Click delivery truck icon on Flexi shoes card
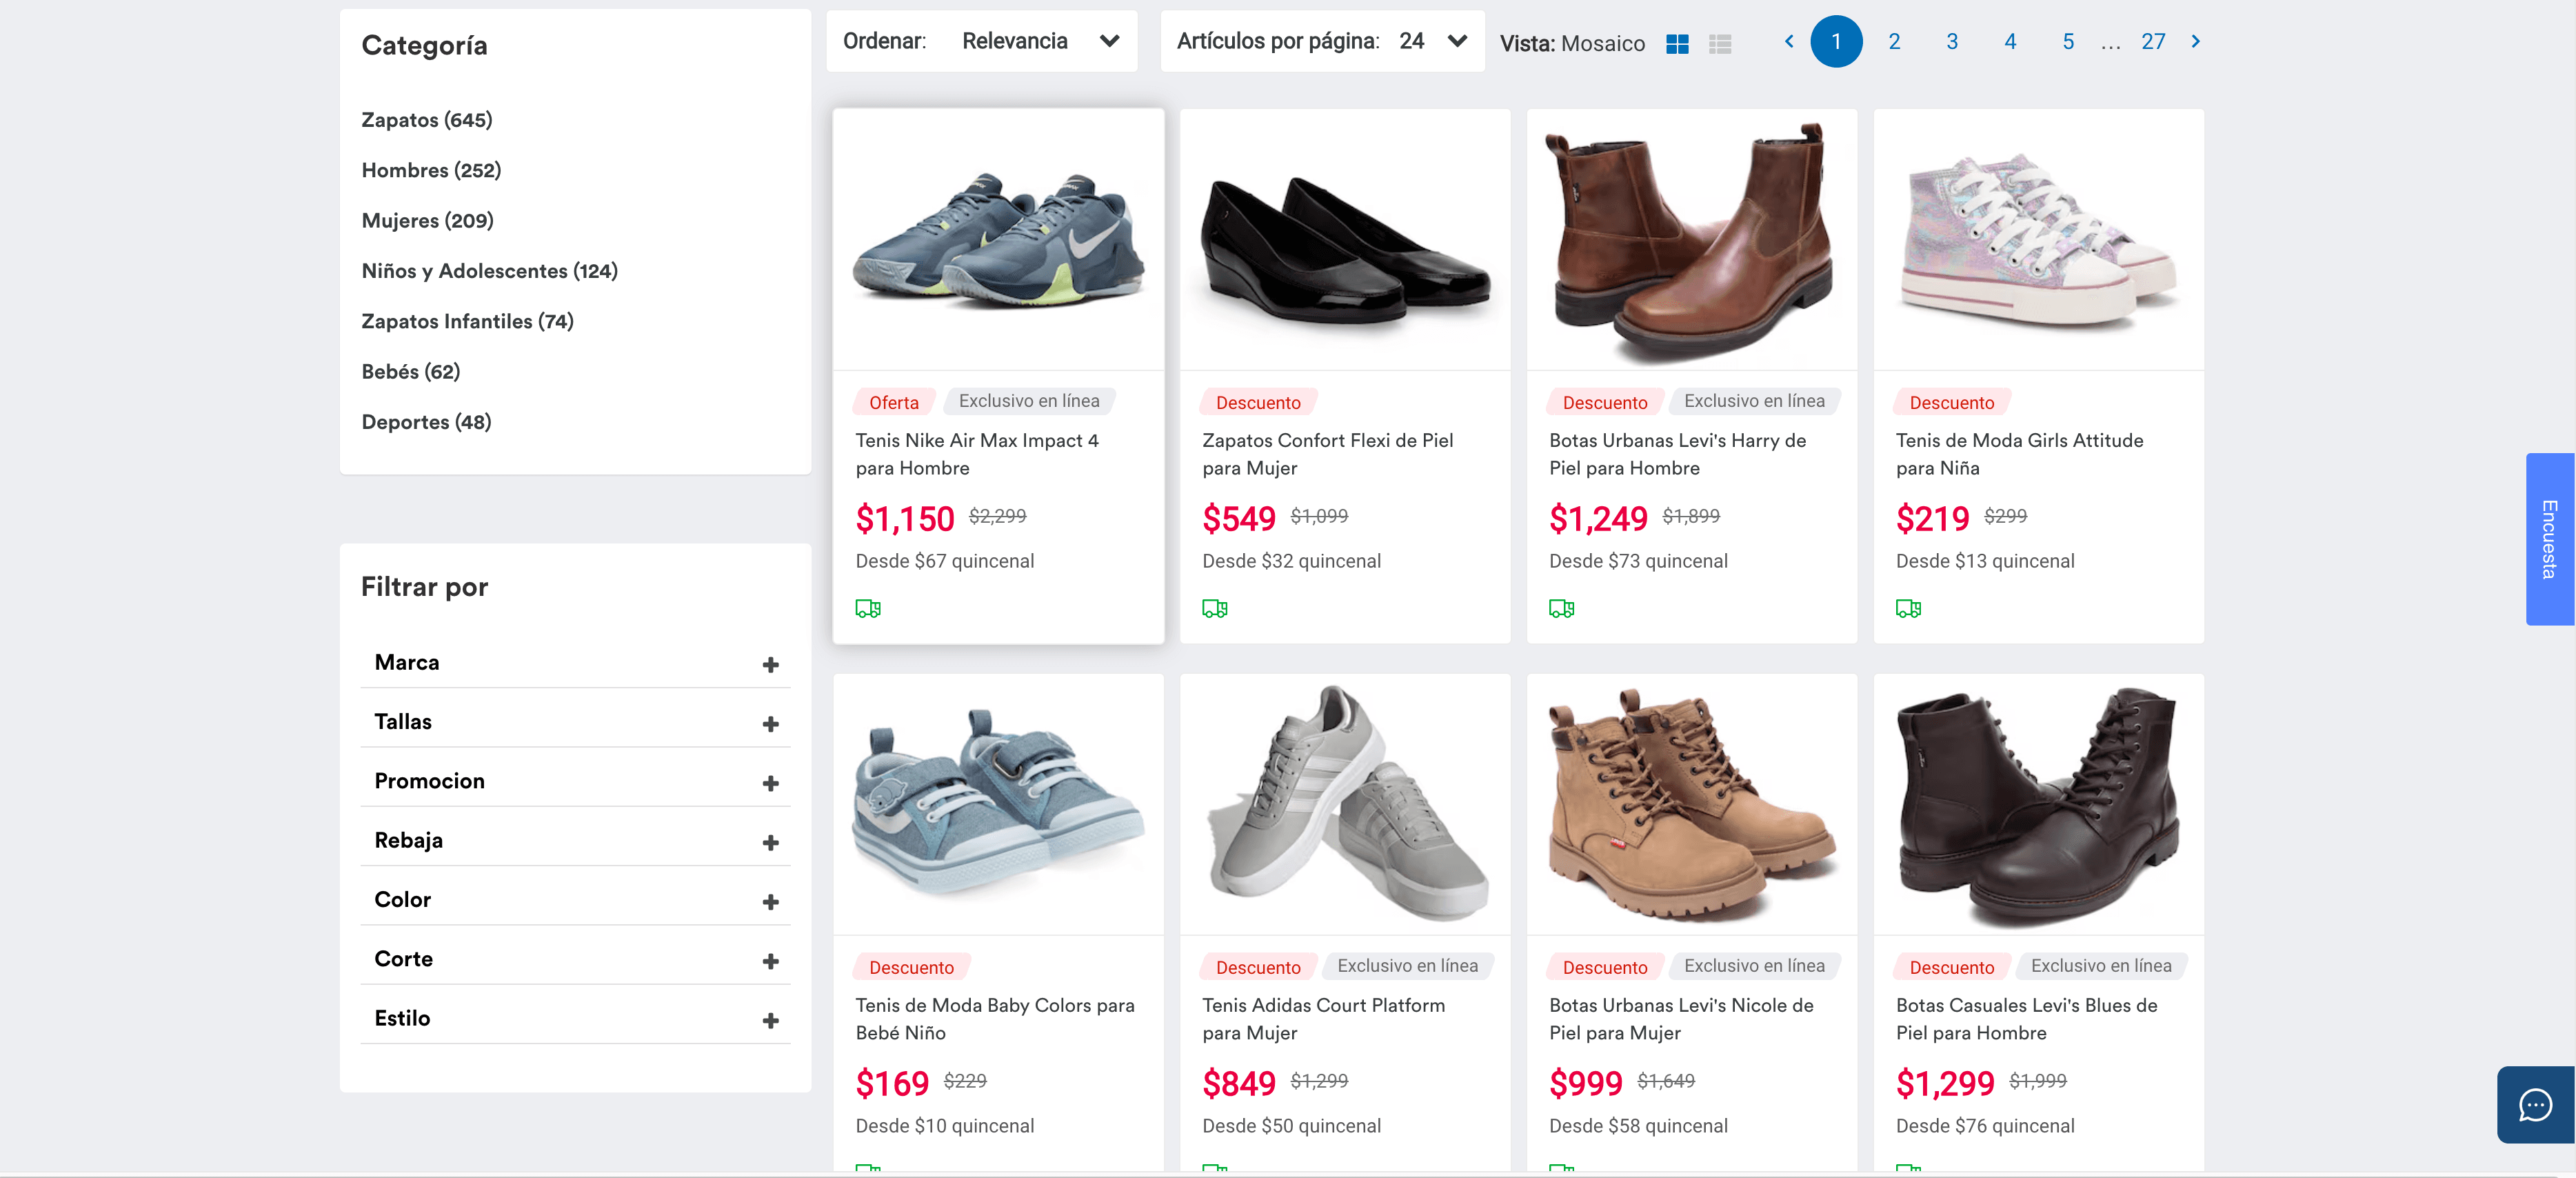2576x1178 pixels. point(1215,608)
